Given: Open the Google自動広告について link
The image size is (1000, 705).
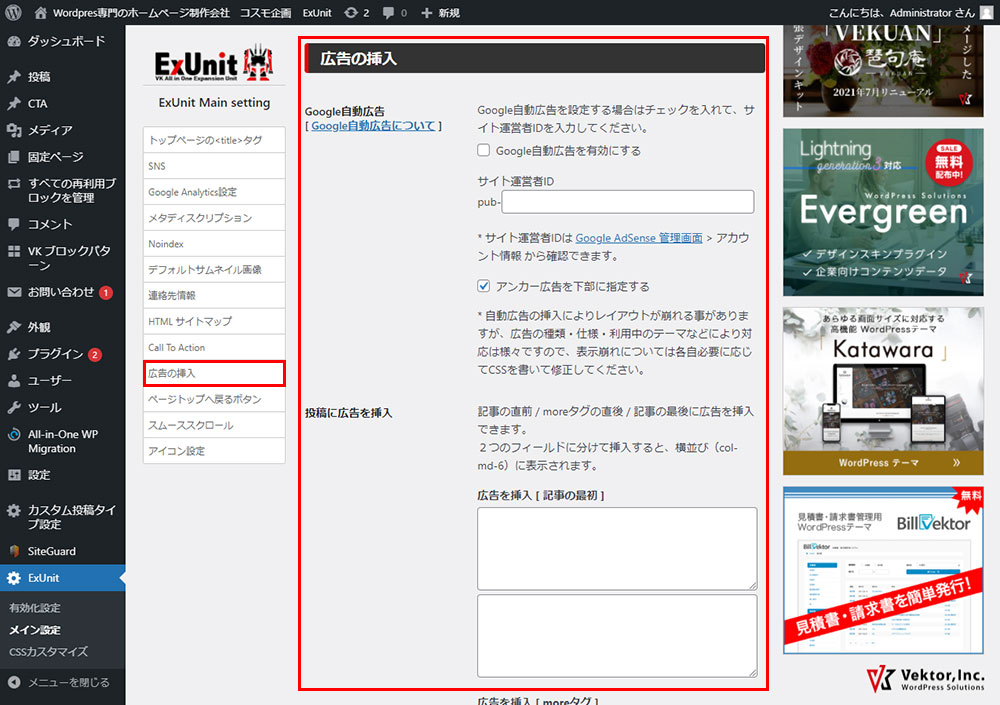Looking at the screenshot, I should pos(372,126).
